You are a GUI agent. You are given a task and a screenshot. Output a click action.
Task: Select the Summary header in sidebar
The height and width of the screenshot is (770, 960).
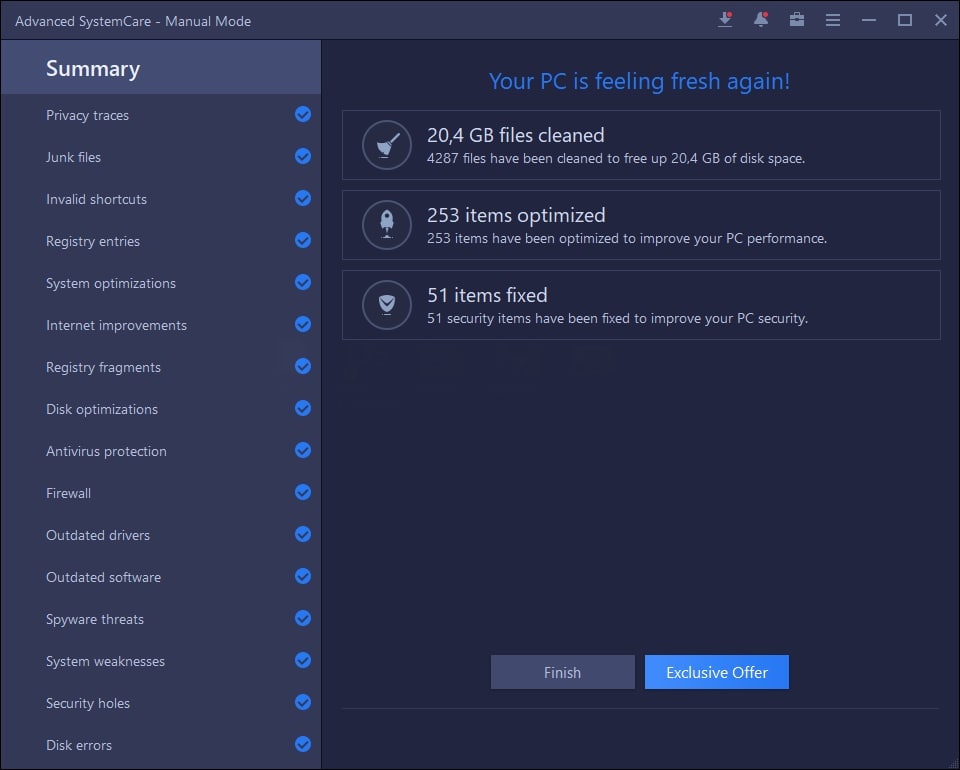coord(161,67)
